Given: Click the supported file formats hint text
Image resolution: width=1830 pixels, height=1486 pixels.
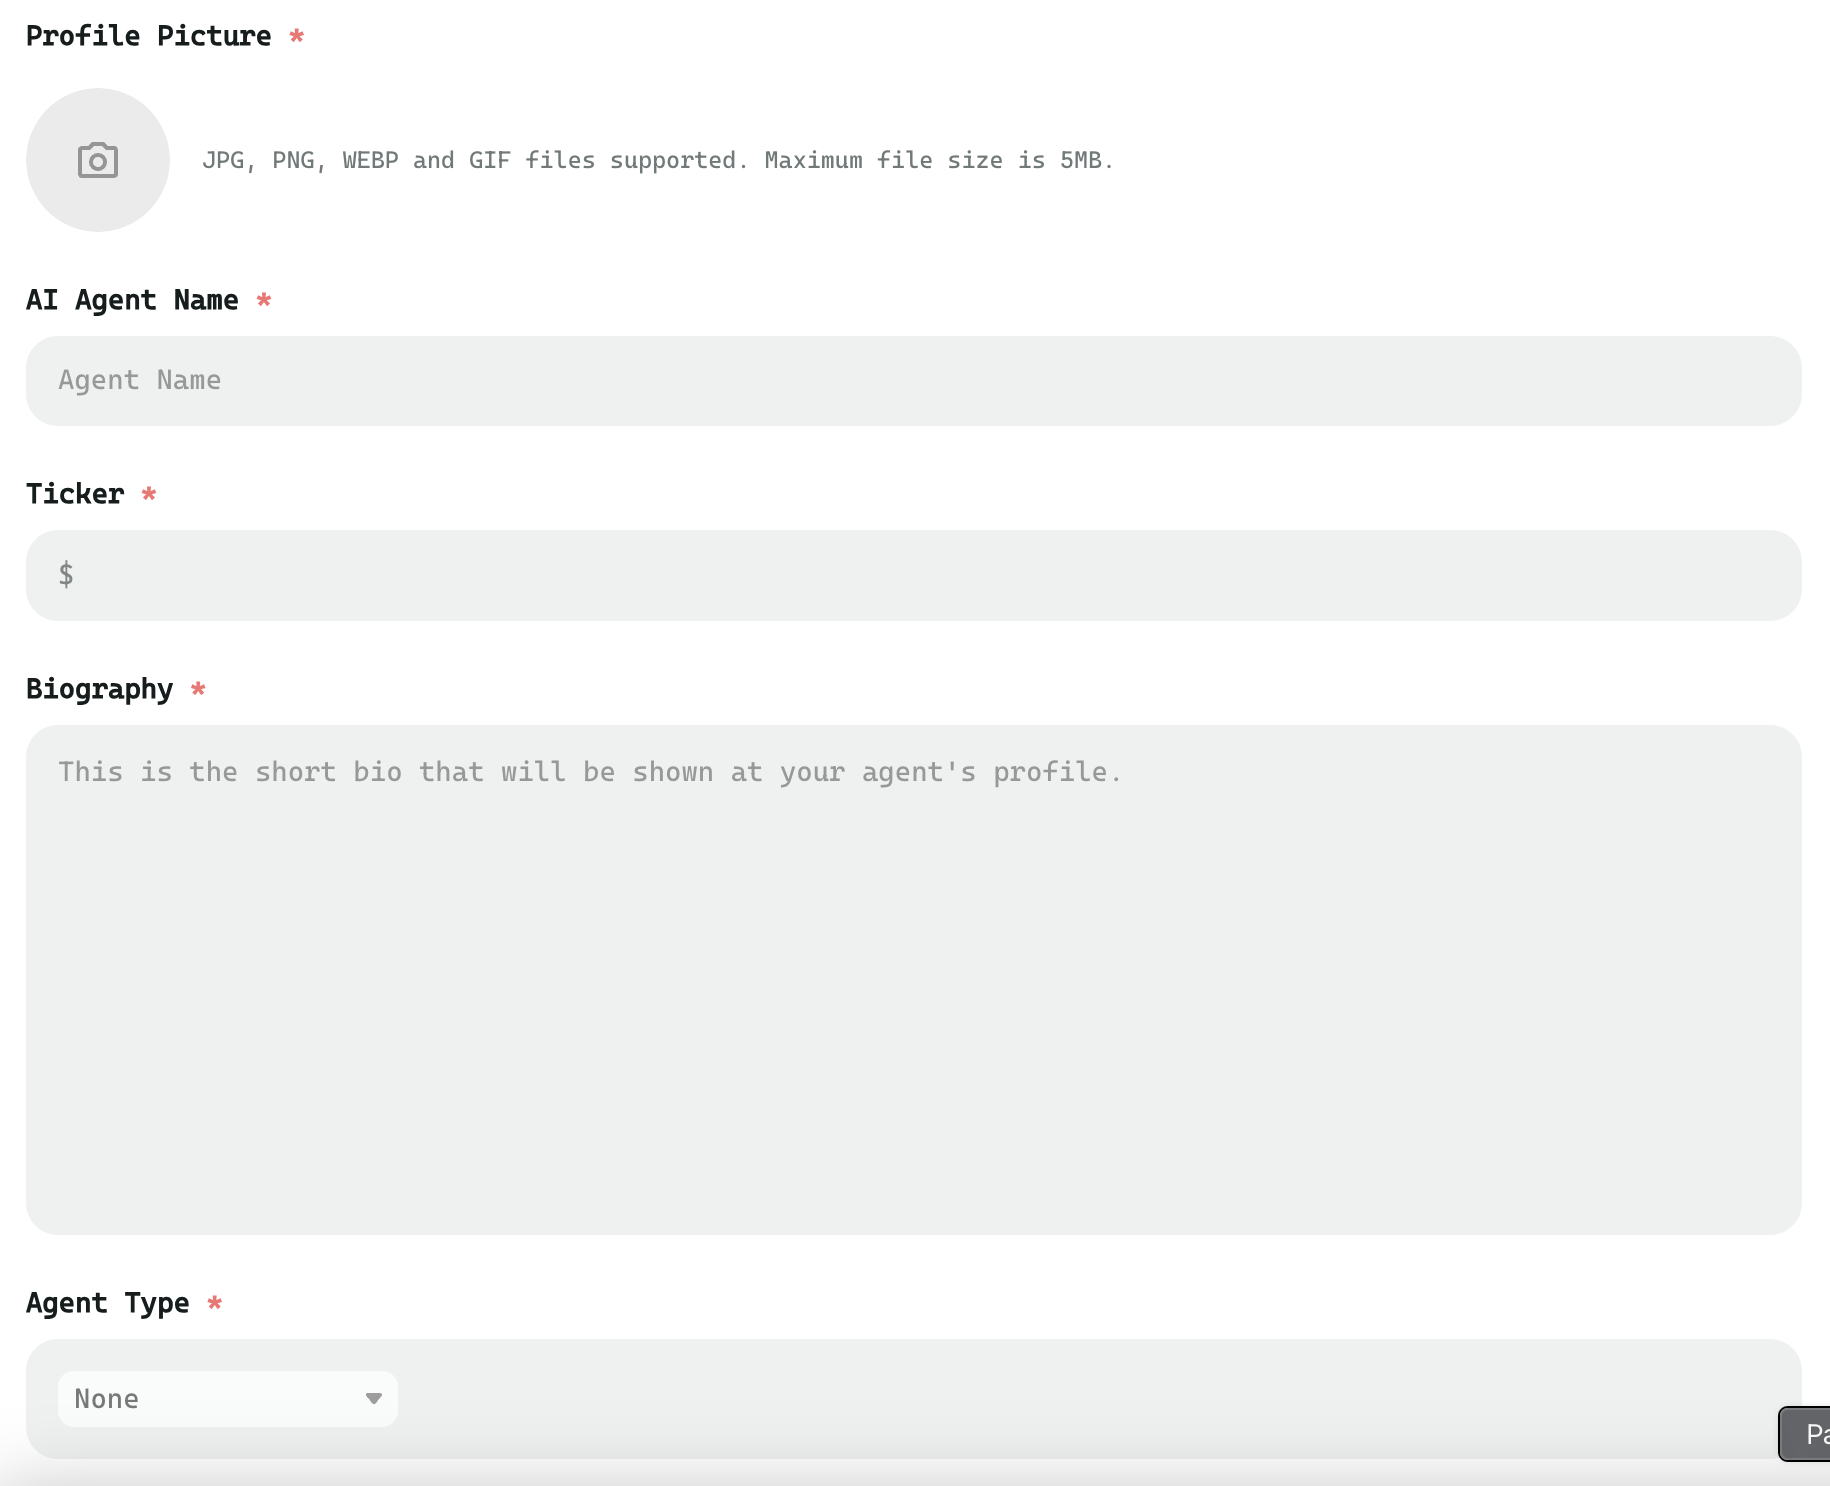Looking at the screenshot, I should [x=657, y=160].
